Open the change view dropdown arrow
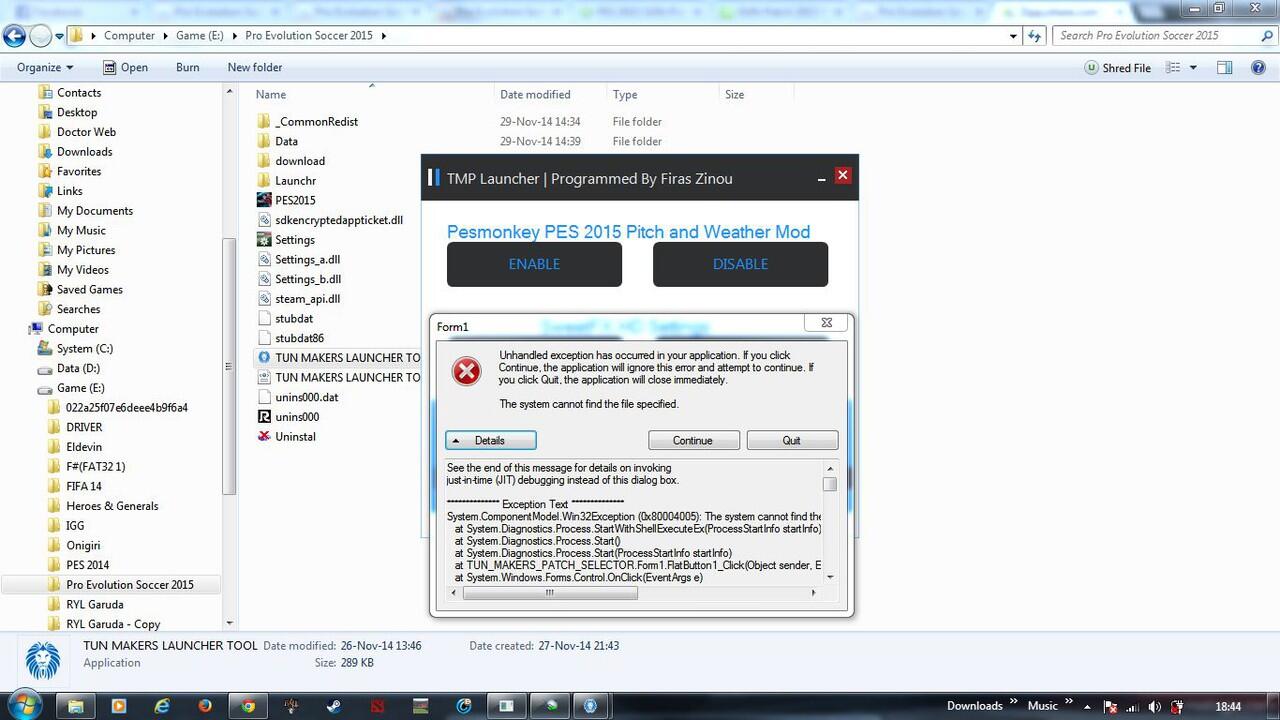1280x720 pixels. pyautogui.click(x=1194, y=68)
